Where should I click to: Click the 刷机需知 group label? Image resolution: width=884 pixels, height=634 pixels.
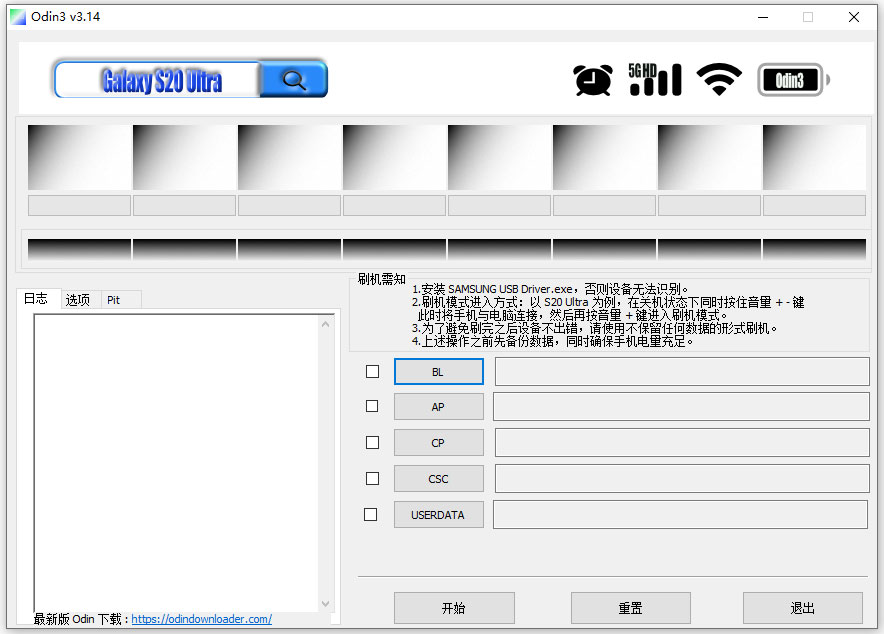point(382,279)
